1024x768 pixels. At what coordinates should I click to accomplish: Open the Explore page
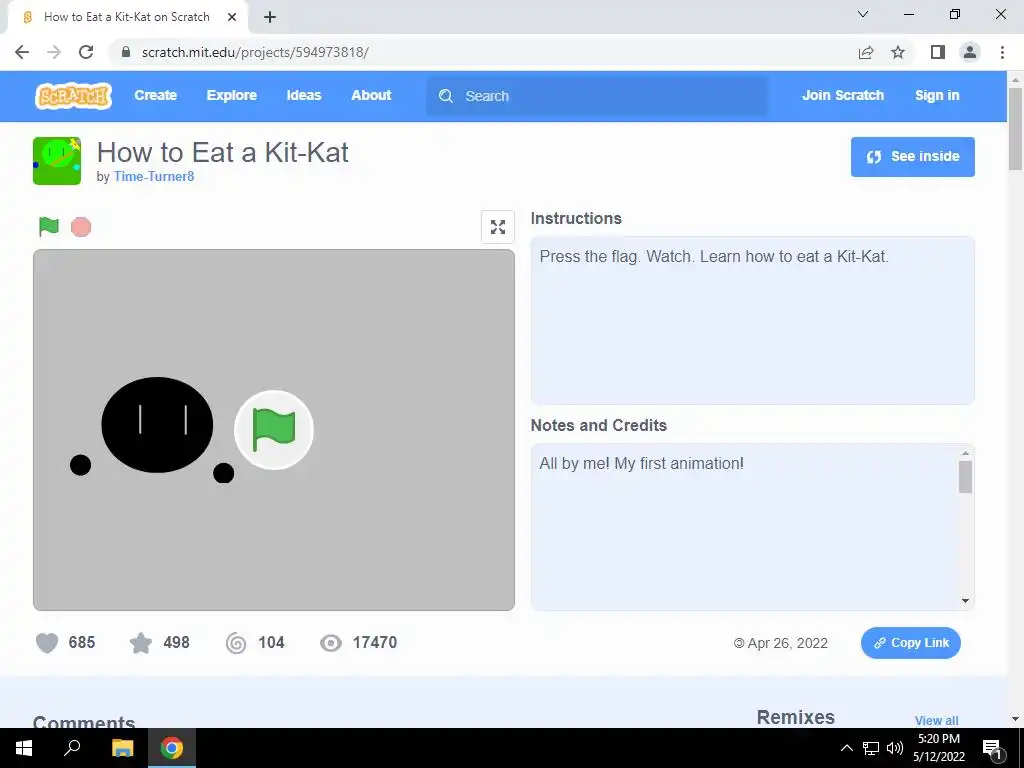(232, 95)
